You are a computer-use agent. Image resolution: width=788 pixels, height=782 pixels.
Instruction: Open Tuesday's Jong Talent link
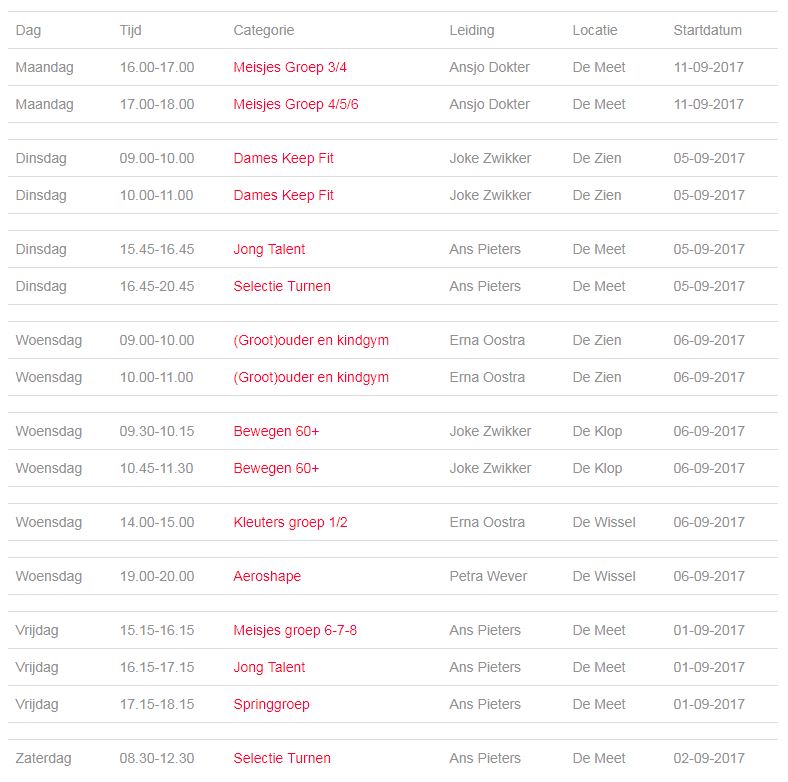(269, 249)
